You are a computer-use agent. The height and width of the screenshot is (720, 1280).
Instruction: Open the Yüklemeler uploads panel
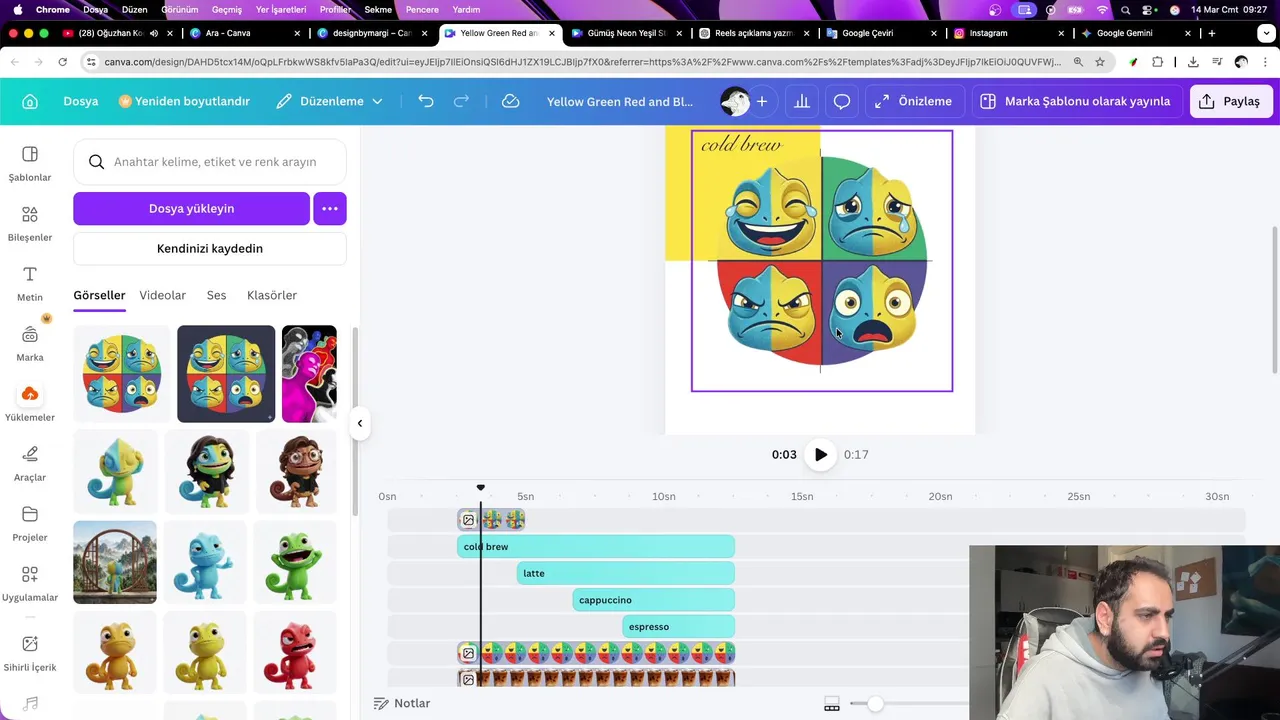(30, 404)
